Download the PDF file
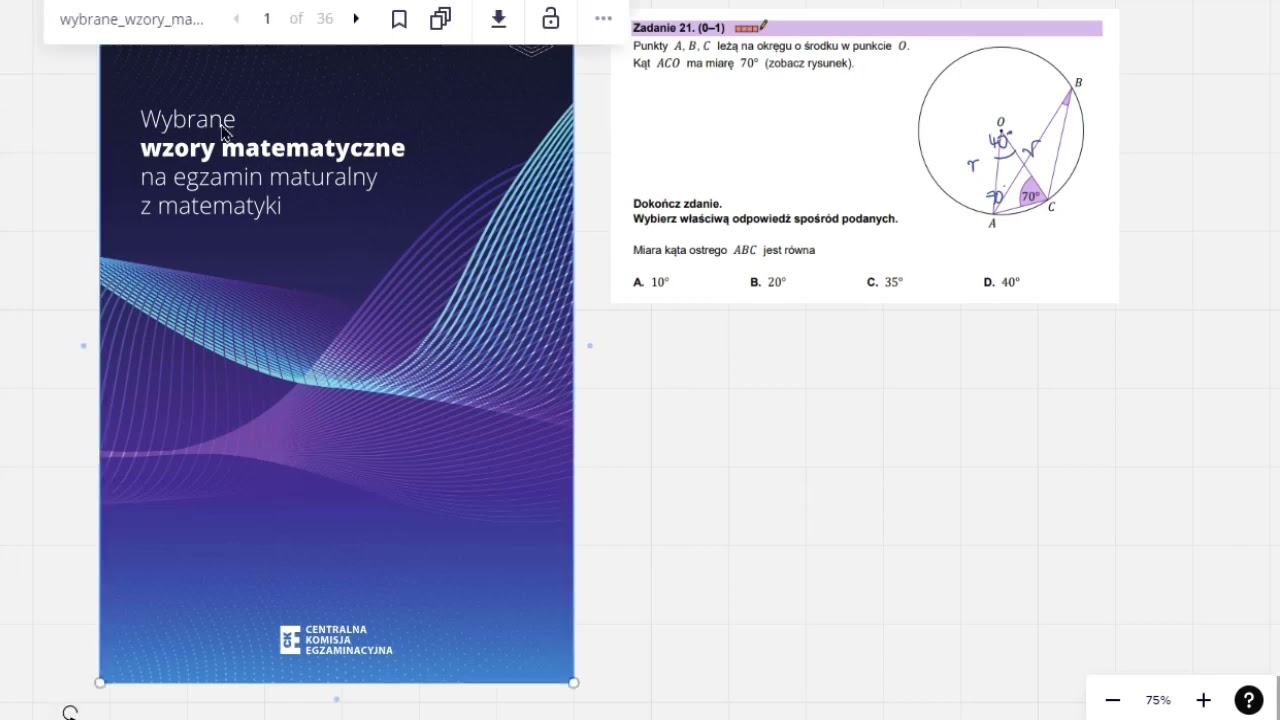 pyautogui.click(x=499, y=19)
